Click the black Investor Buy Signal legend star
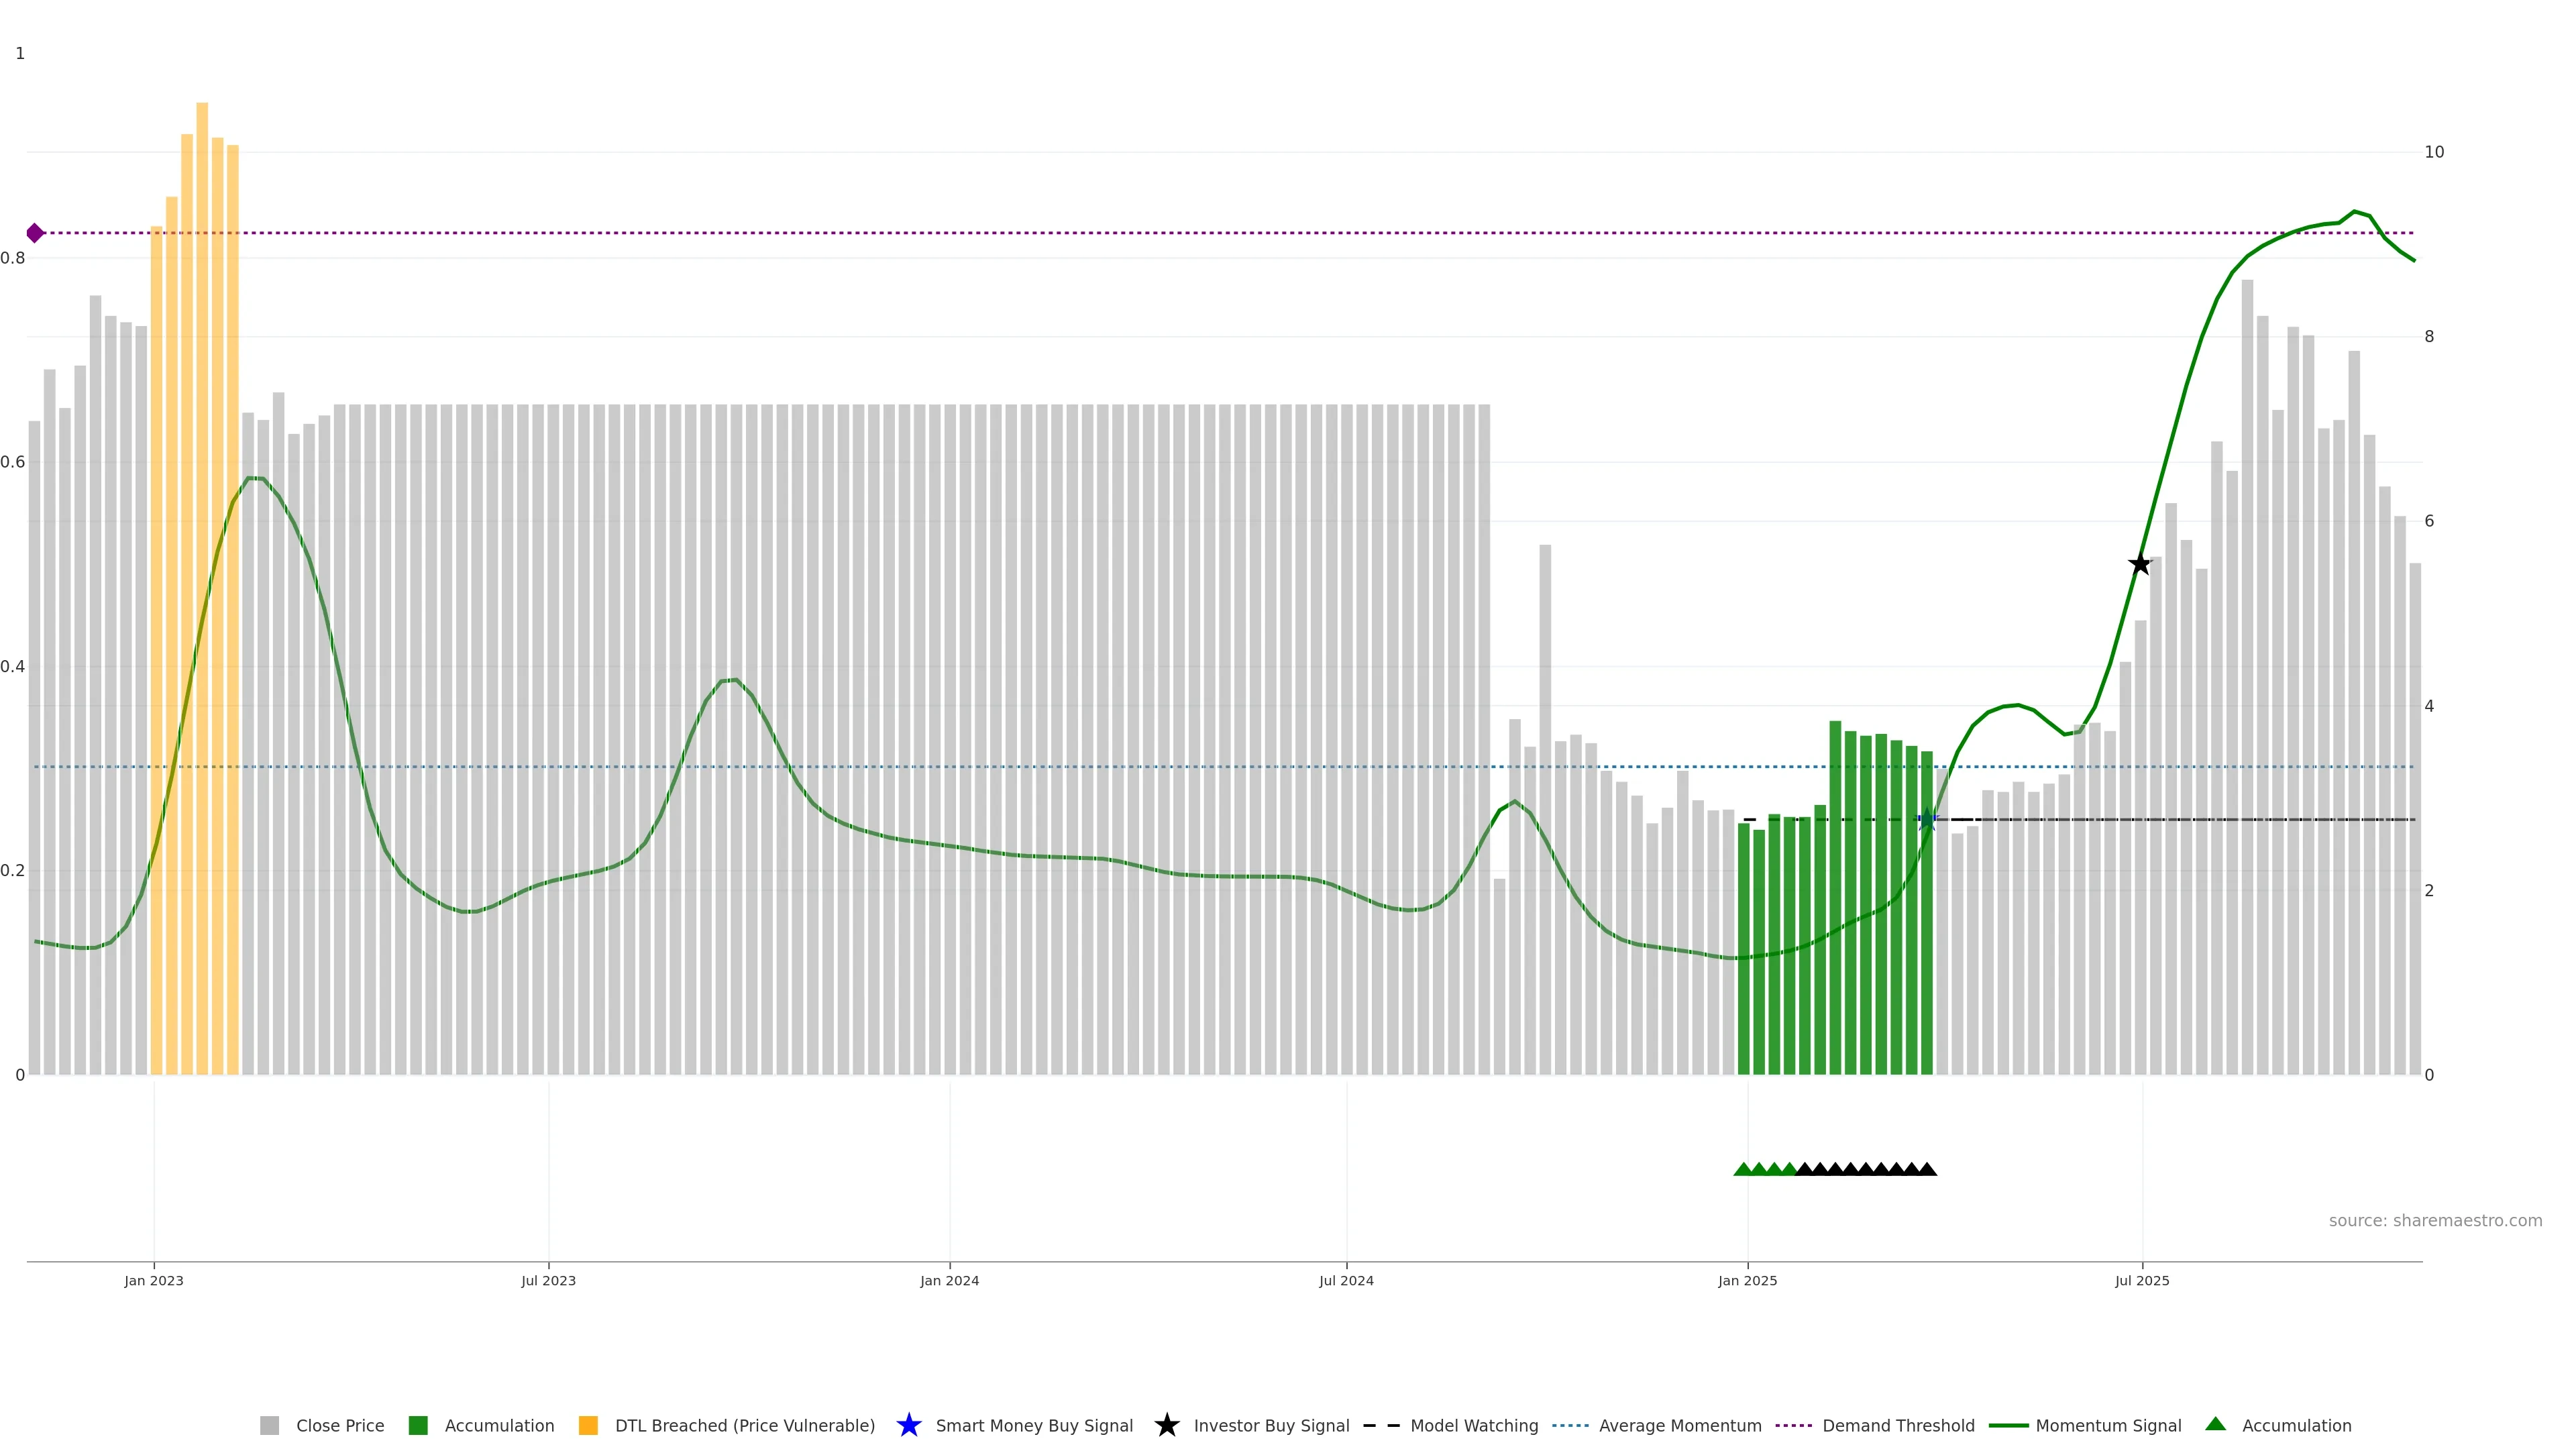Screen dimensions: 2576x1449 pos(1166,1425)
